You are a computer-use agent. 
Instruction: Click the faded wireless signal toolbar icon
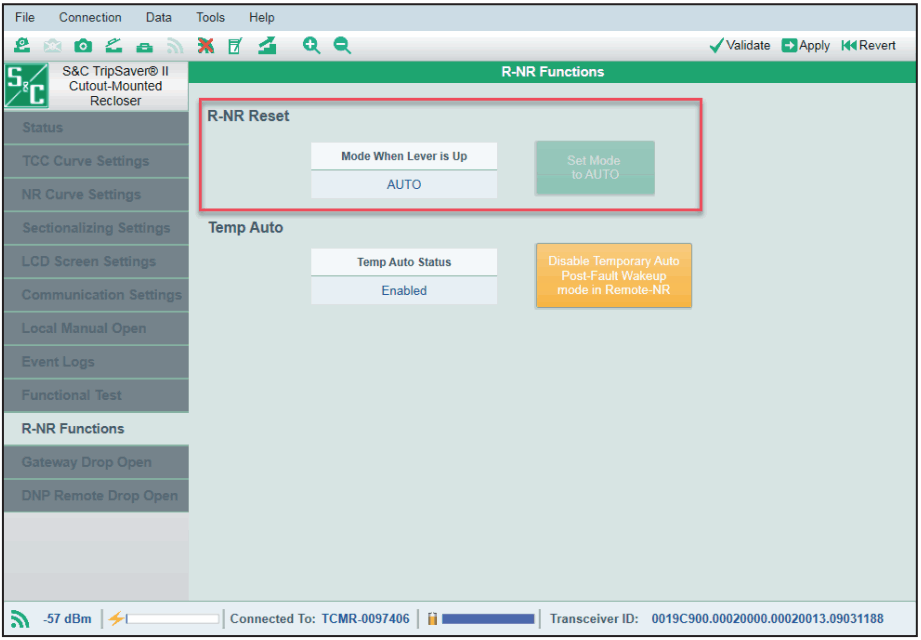click(175, 46)
